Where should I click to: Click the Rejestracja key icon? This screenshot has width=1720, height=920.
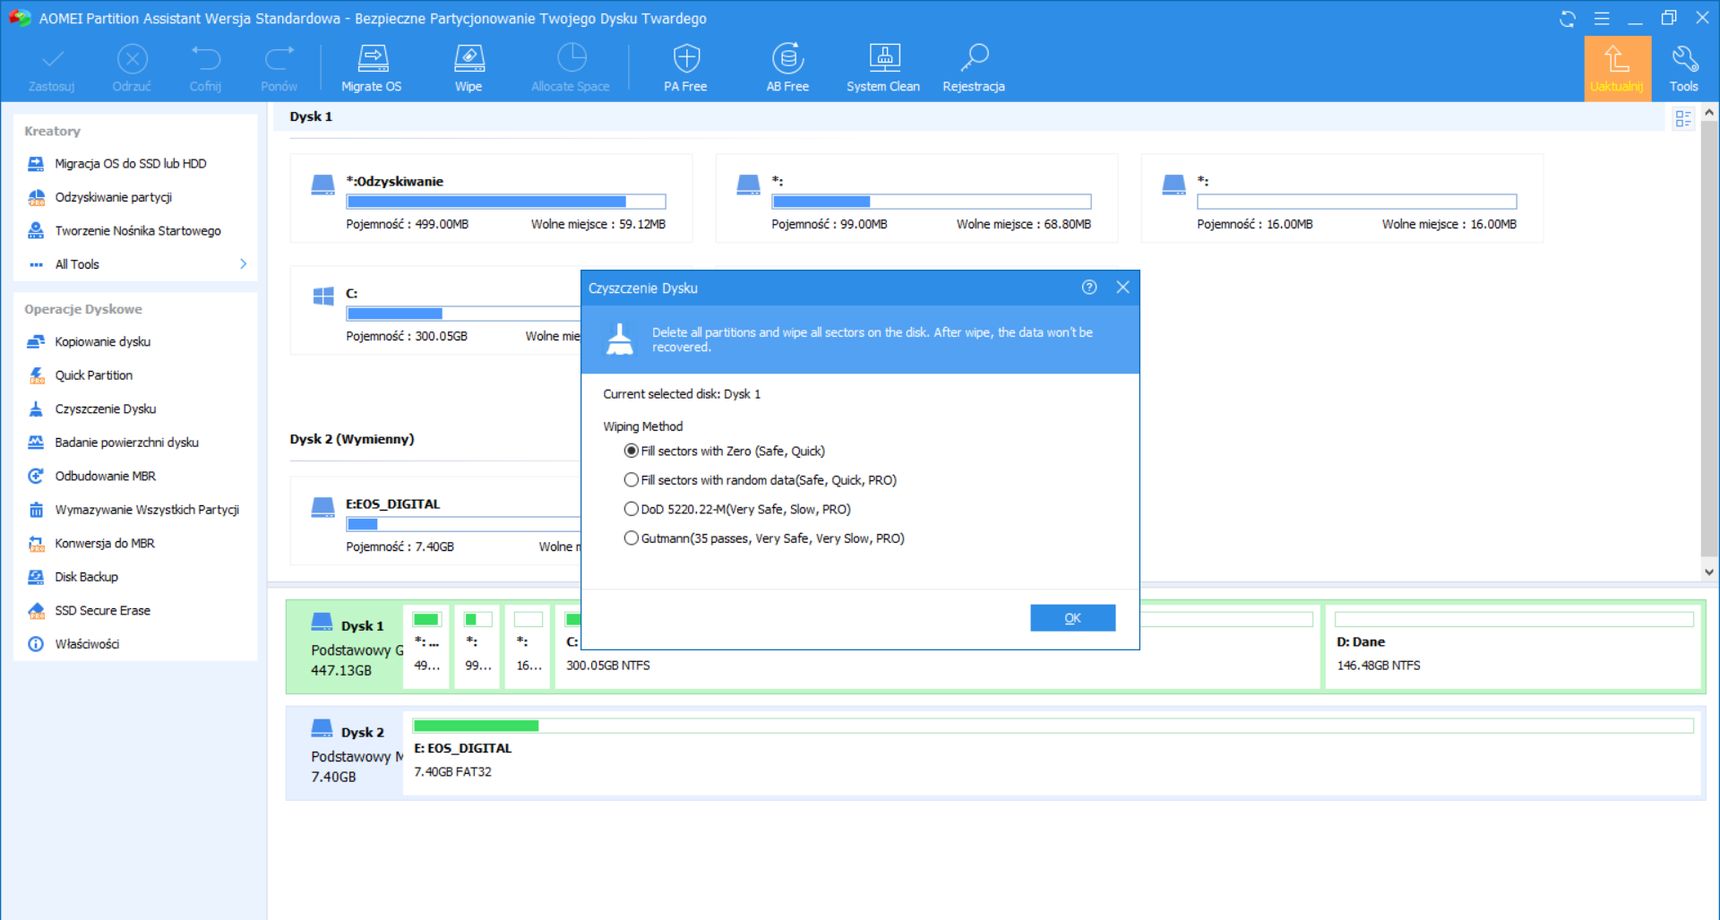point(974,59)
